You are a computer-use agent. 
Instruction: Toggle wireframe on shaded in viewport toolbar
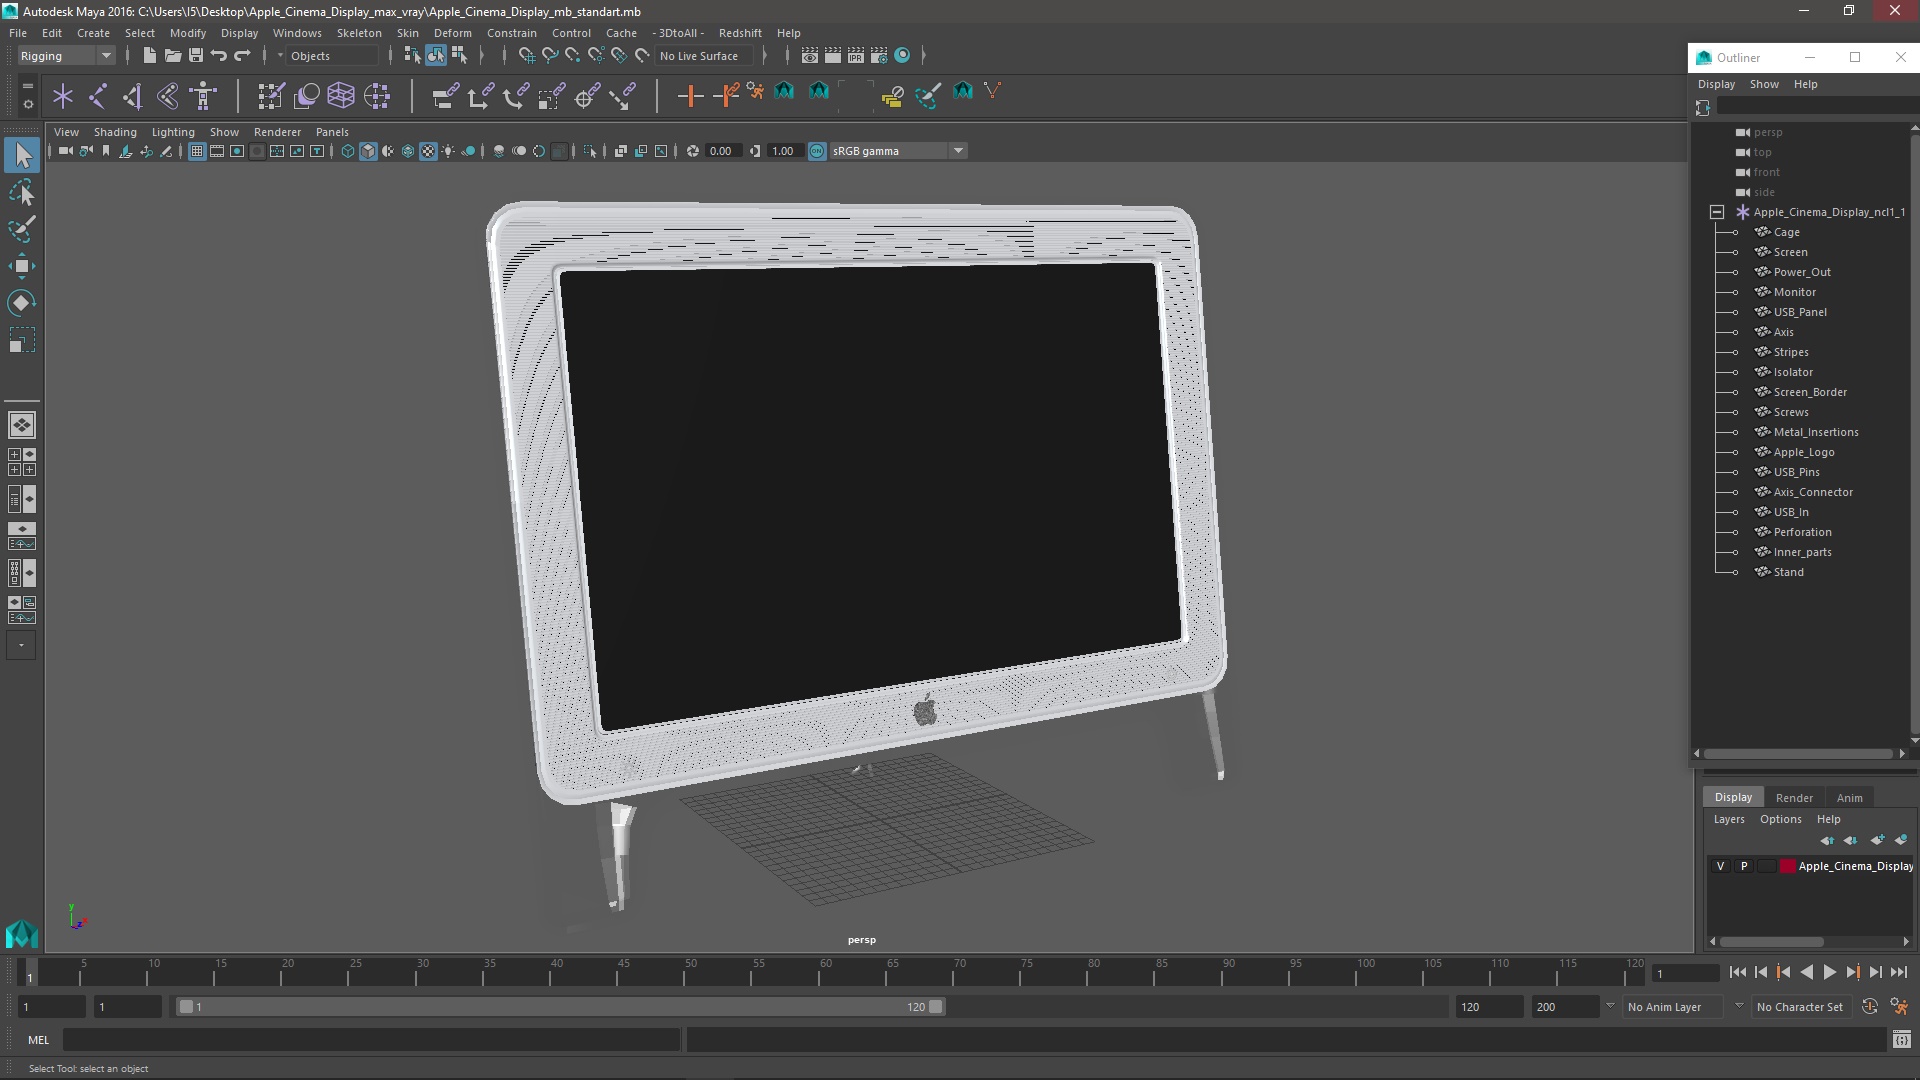tap(408, 151)
